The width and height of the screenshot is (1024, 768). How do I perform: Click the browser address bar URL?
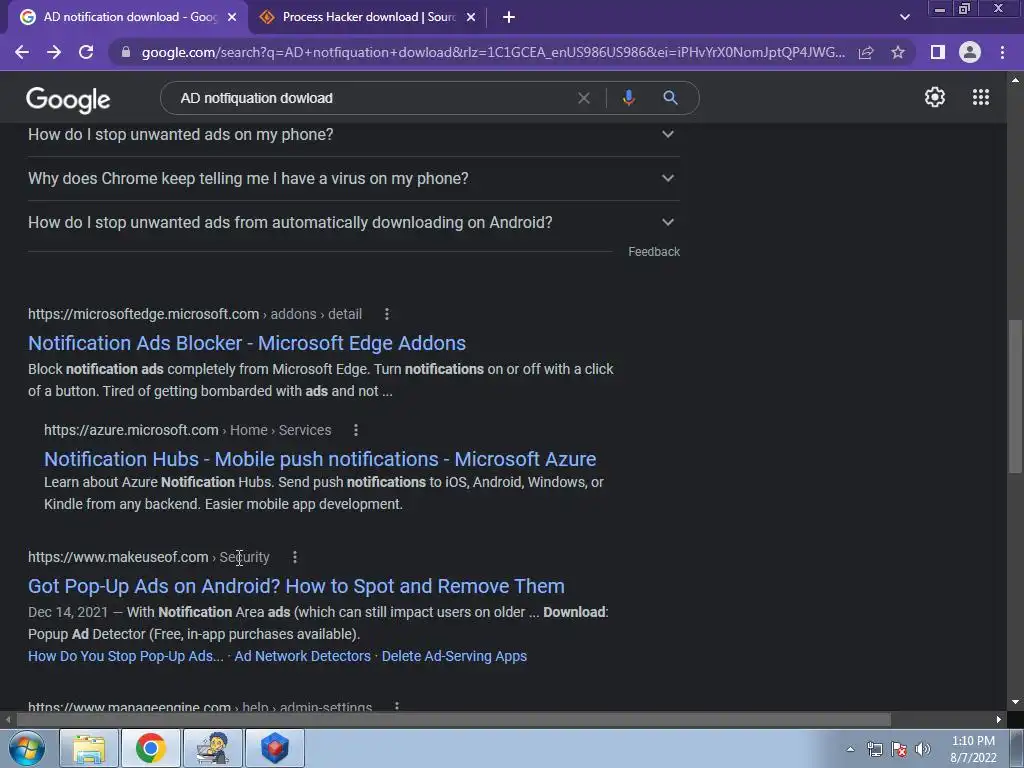click(493, 52)
